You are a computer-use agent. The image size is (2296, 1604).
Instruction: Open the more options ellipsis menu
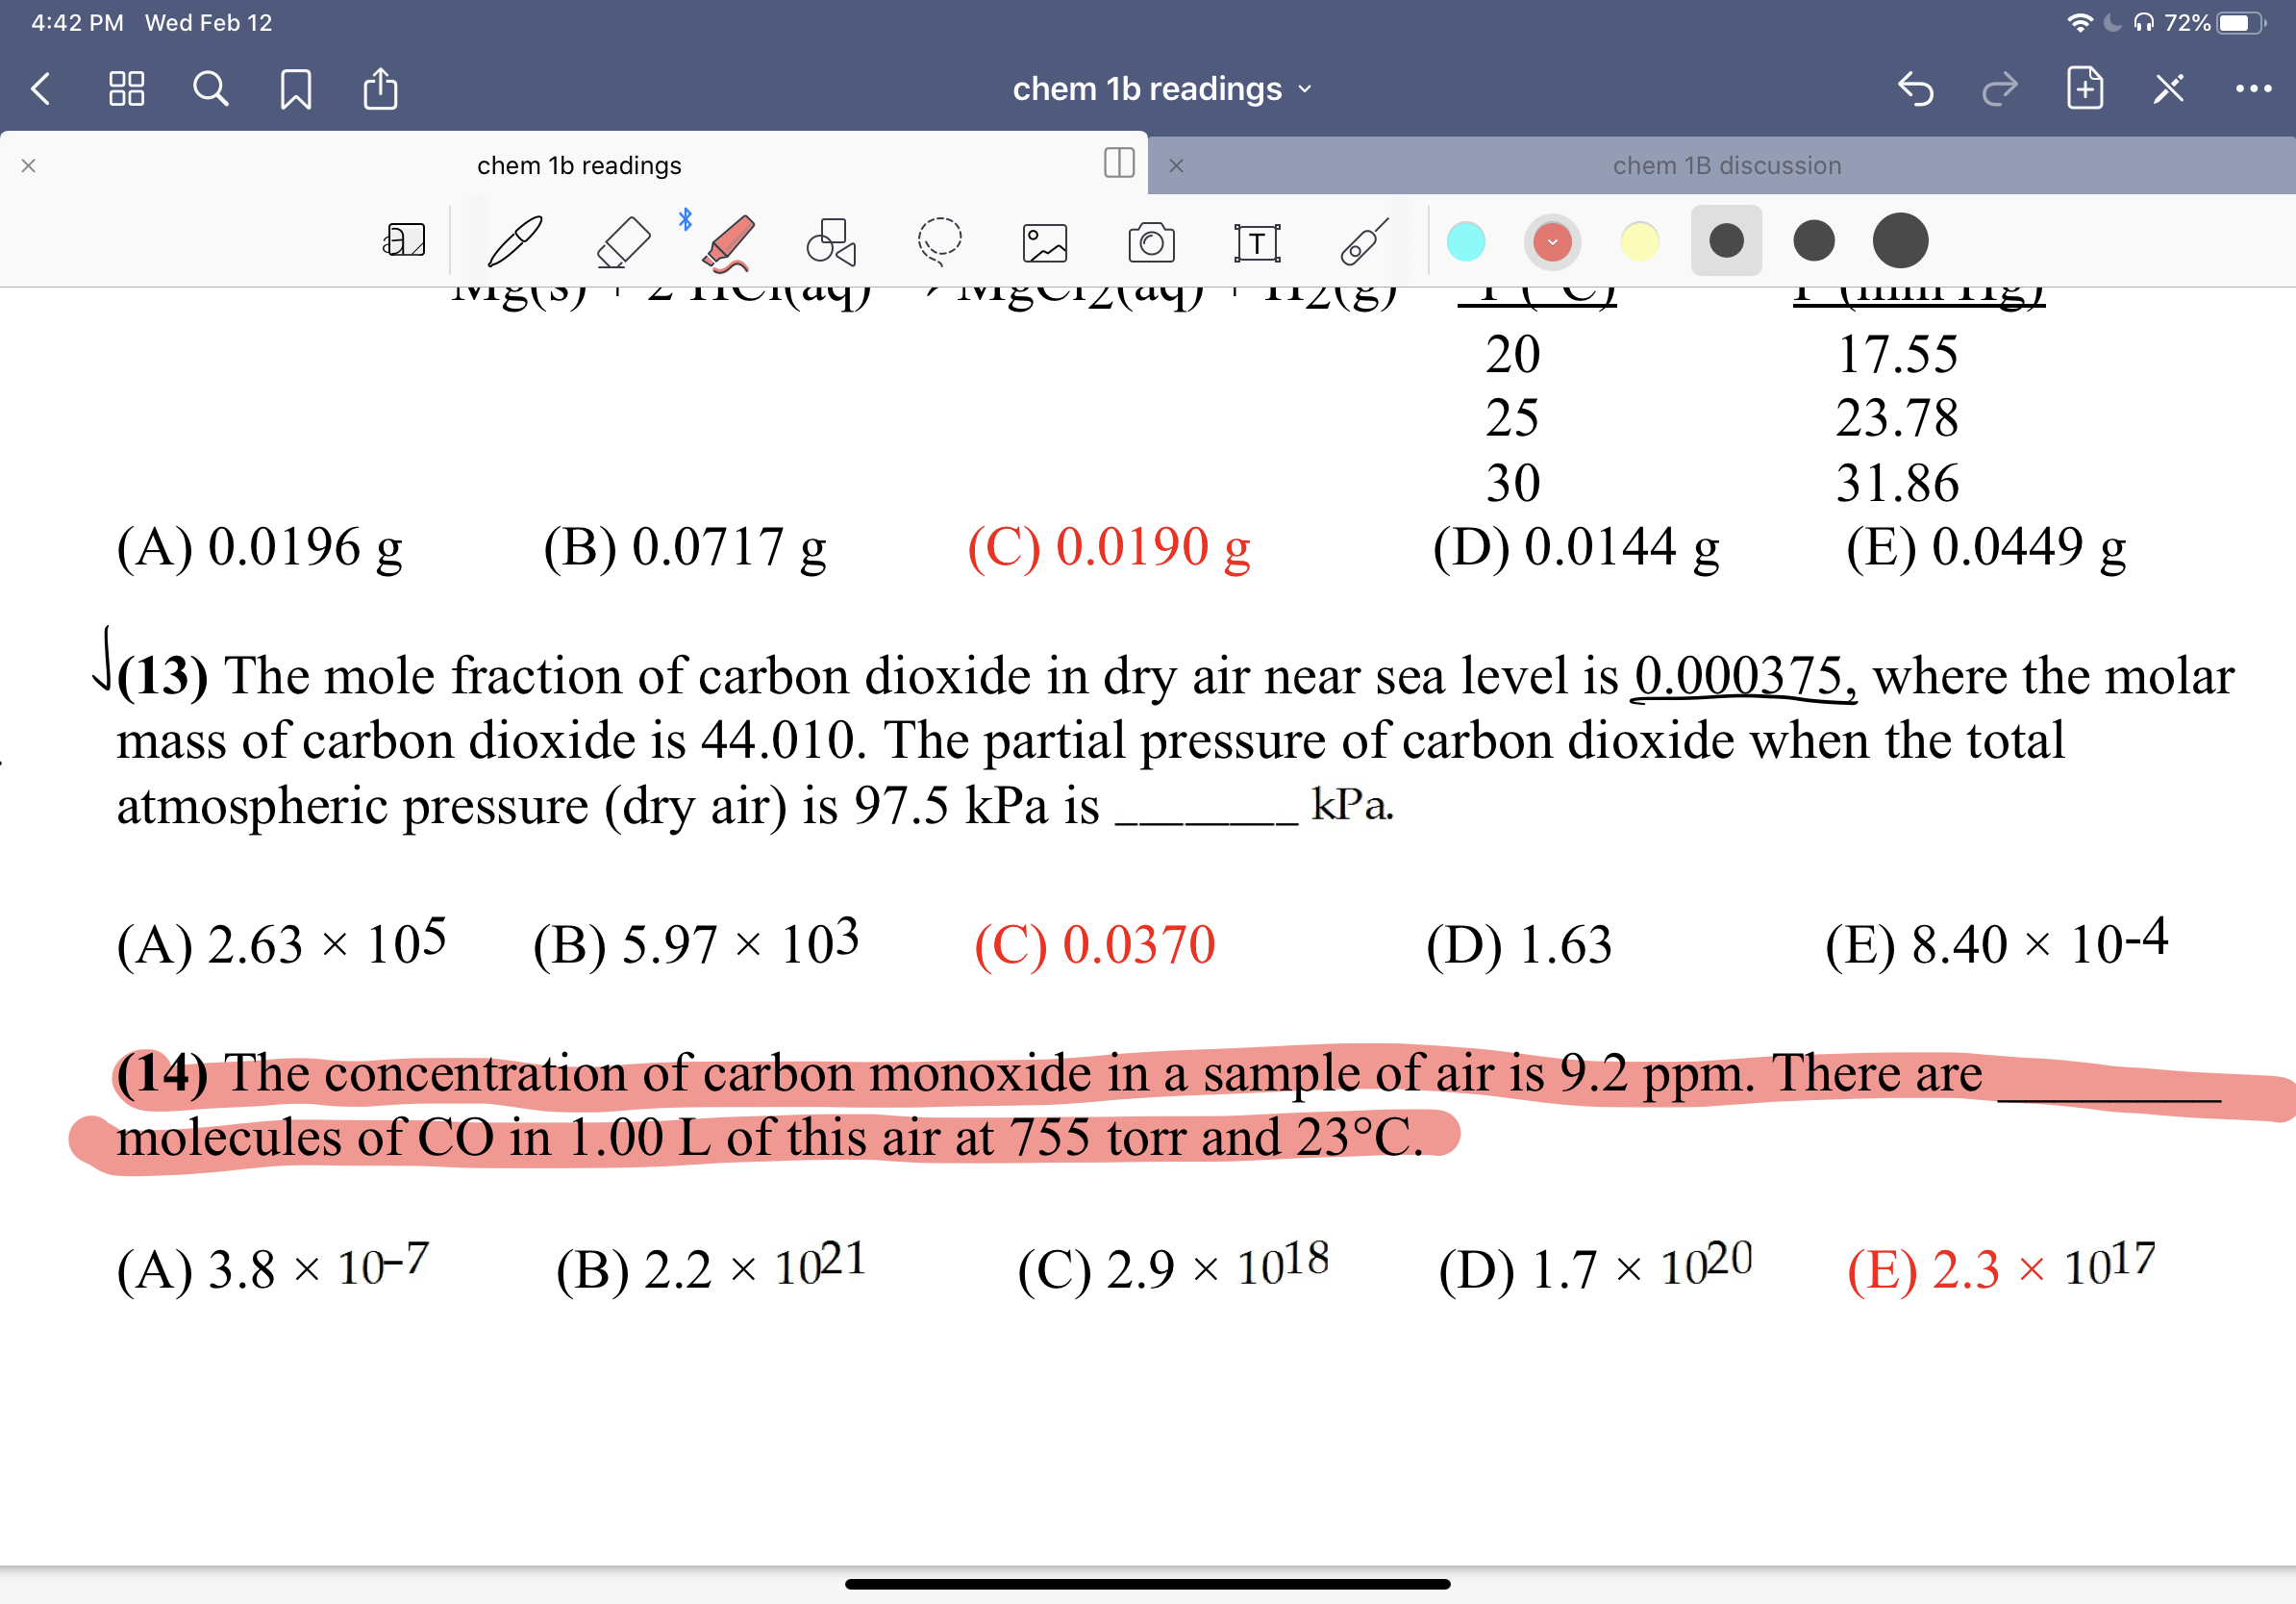2253,89
